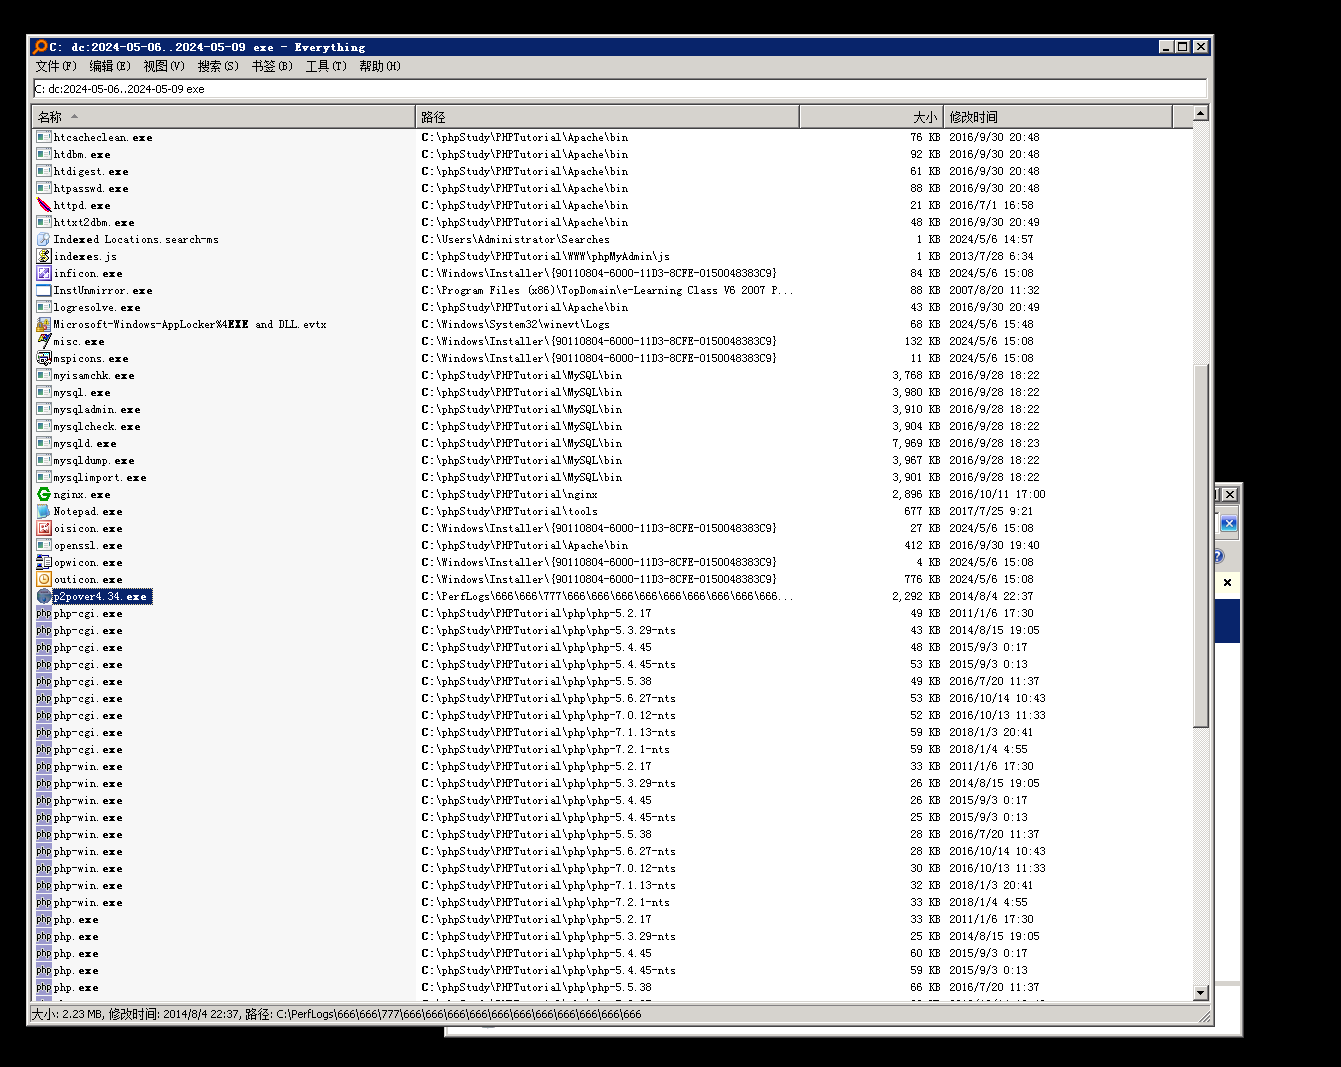Click php-cgi.exe icon in the php-5.2.17 row
This screenshot has height=1067, width=1341.
[44, 613]
